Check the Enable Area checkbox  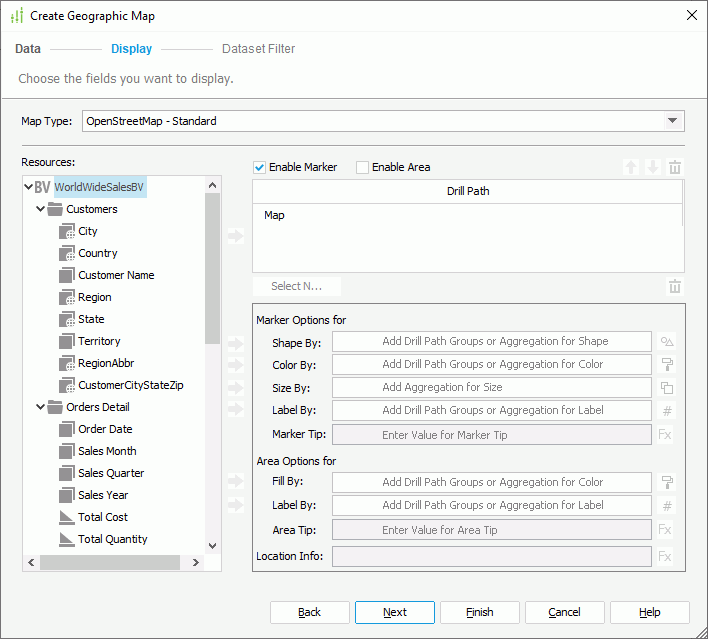(363, 167)
